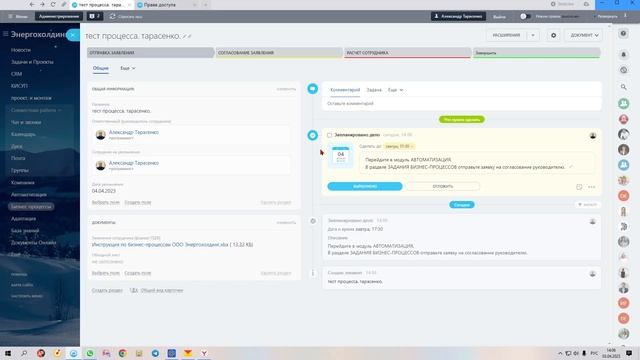Screen dimensions: 640x360
Task: Click the calendar date icon showing 04
Action: coord(340,156)
